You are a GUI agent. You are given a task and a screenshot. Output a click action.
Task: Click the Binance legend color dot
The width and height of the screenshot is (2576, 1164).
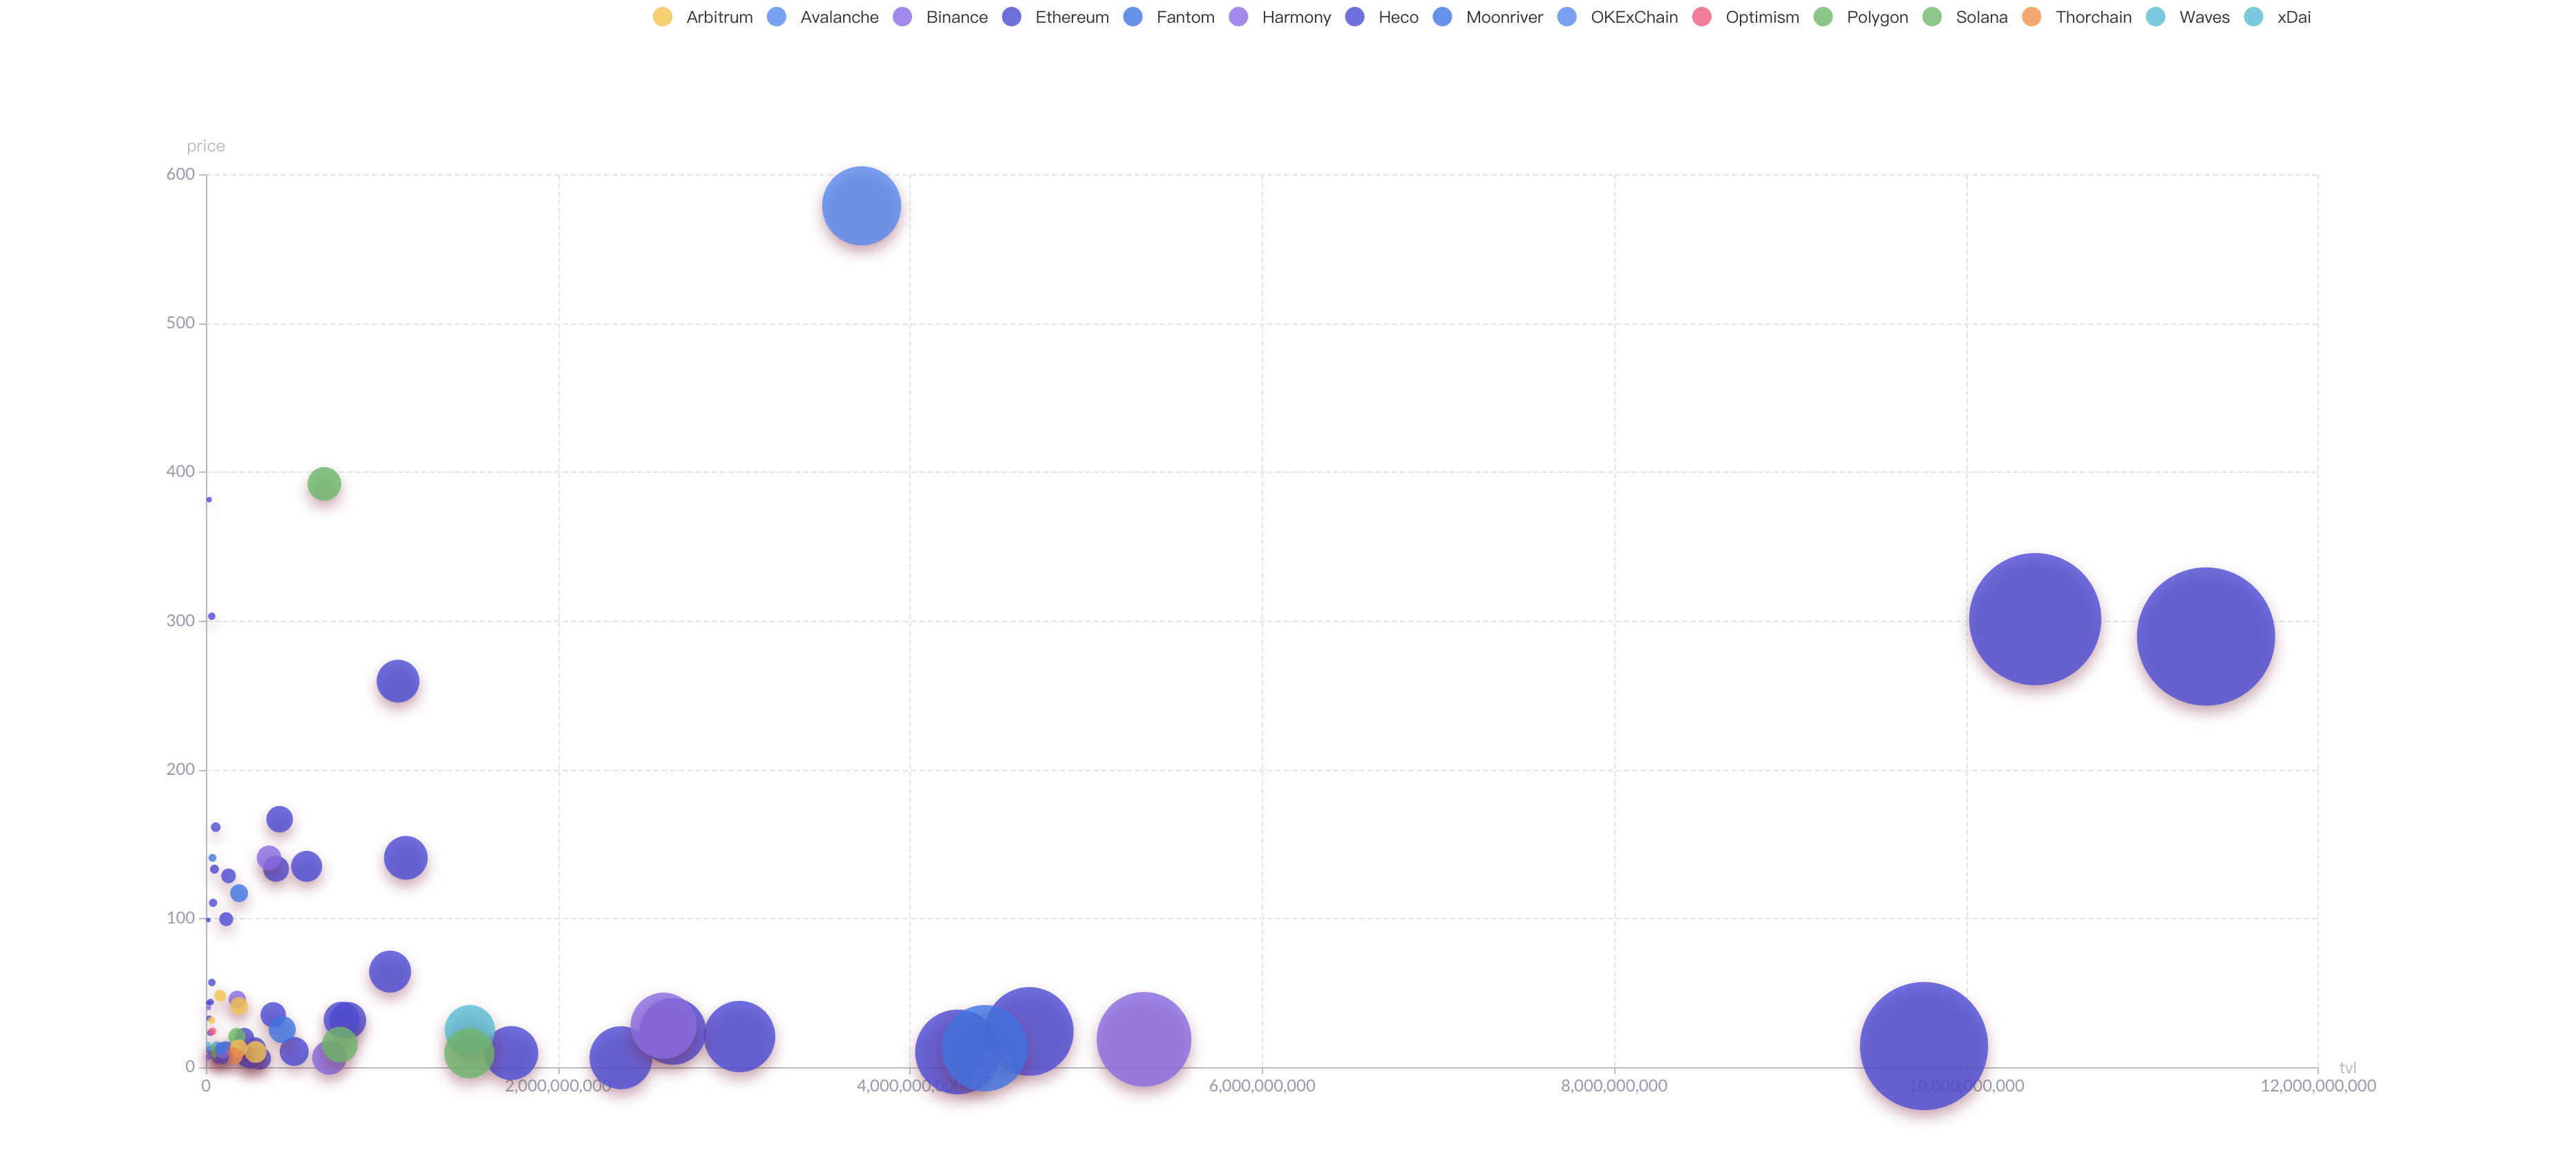point(904,17)
